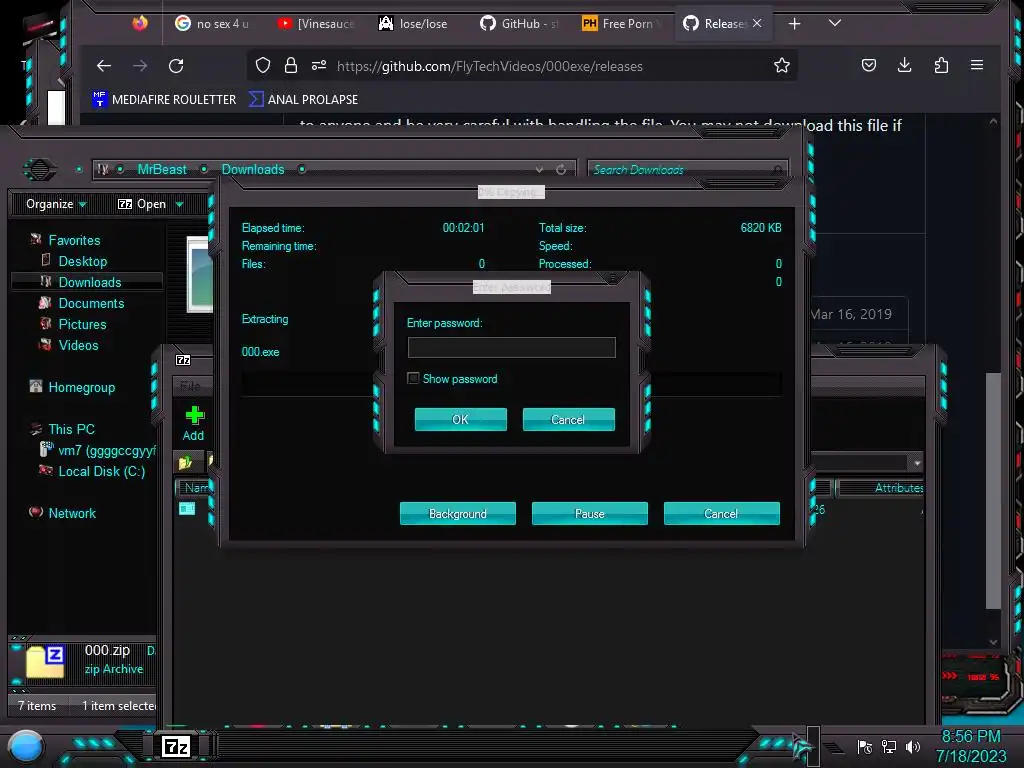Click OK in the Enter password dialog
This screenshot has width=1024, height=768.
(x=460, y=419)
